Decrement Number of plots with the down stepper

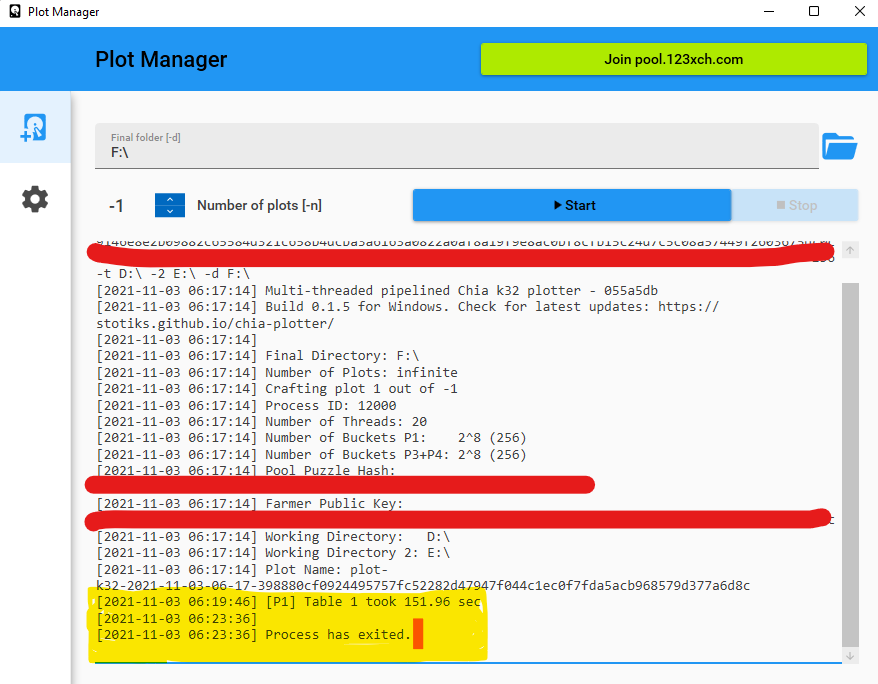[169, 211]
